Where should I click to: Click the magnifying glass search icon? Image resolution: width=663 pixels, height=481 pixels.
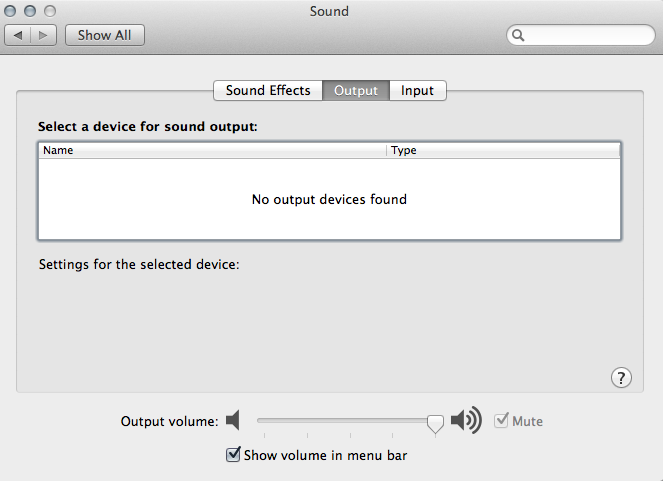point(519,35)
